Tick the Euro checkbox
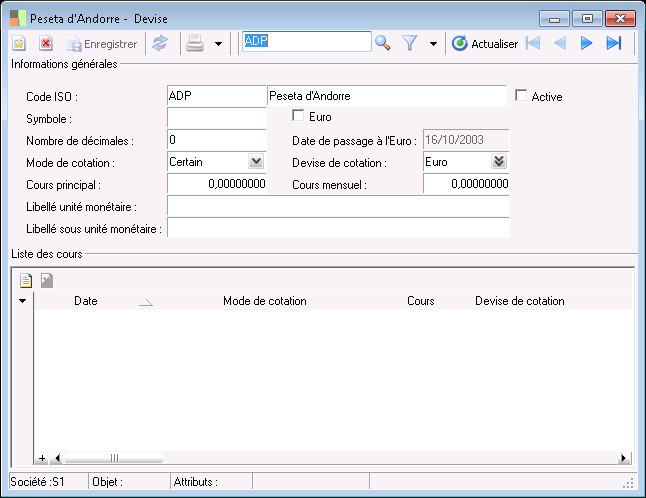The height and width of the screenshot is (498, 646). coord(299,116)
